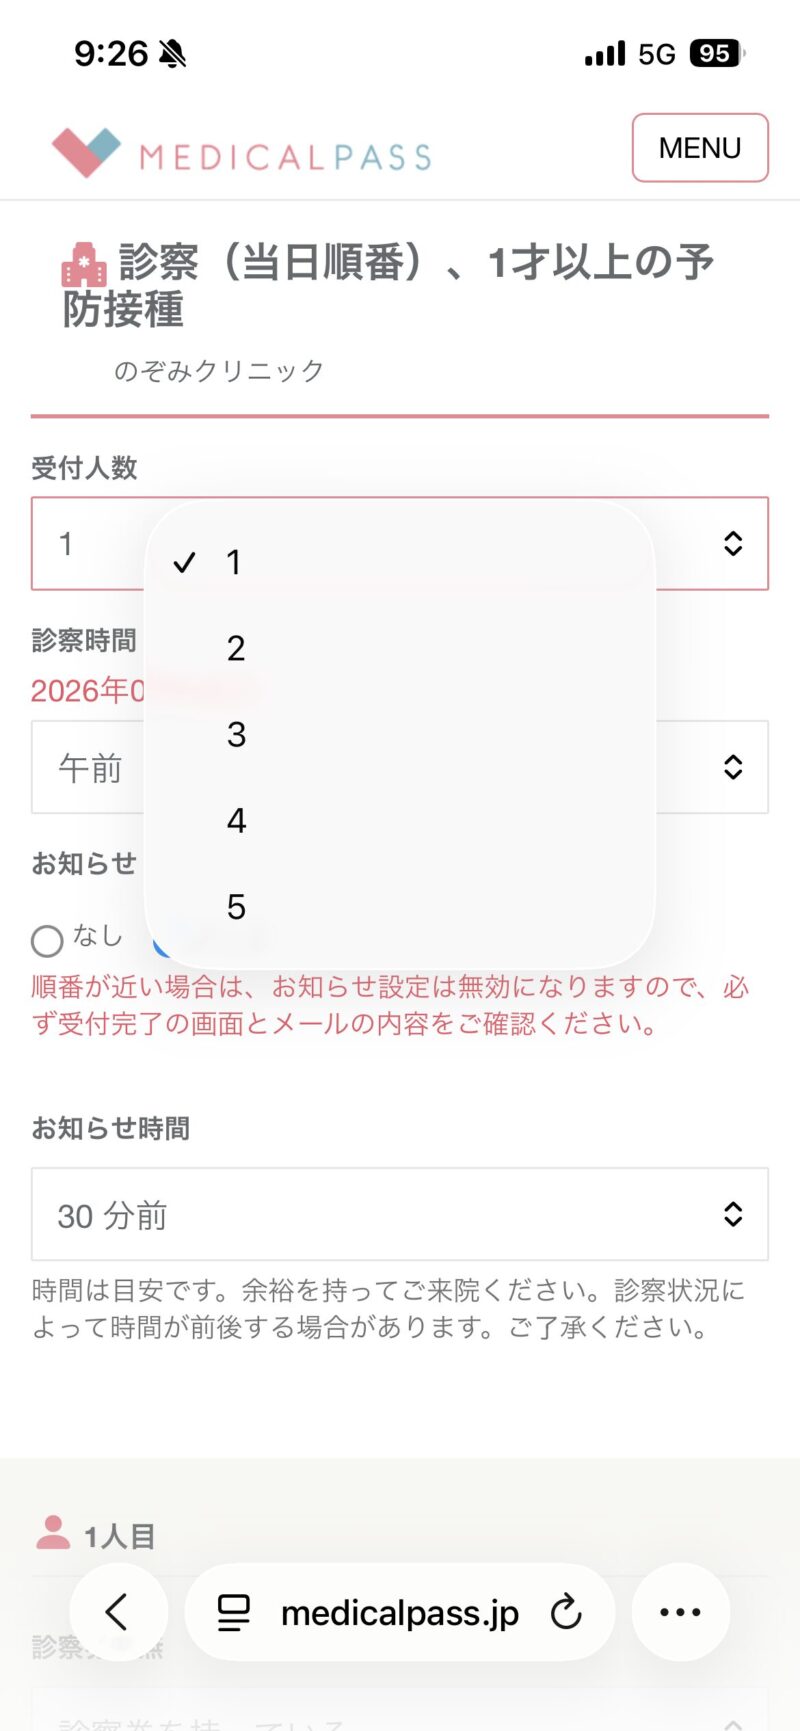Viewport: 800px width, 1731px height.
Task: Select 4 people from the list
Action: tap(236, 821)
